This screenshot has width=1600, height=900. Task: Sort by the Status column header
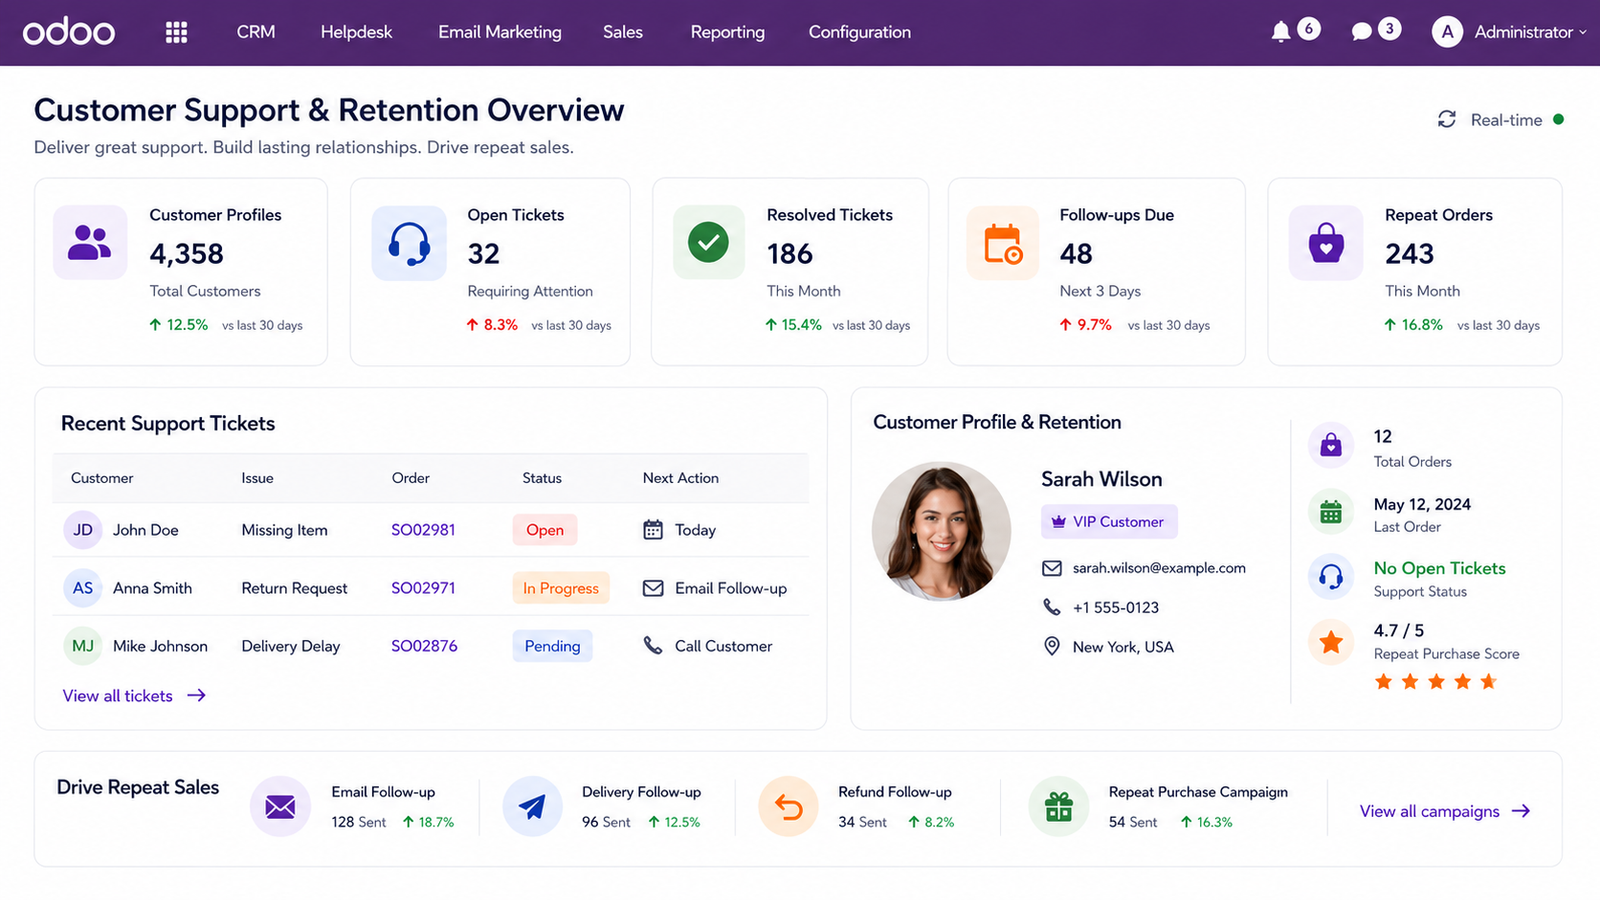(x=542, y=478)
